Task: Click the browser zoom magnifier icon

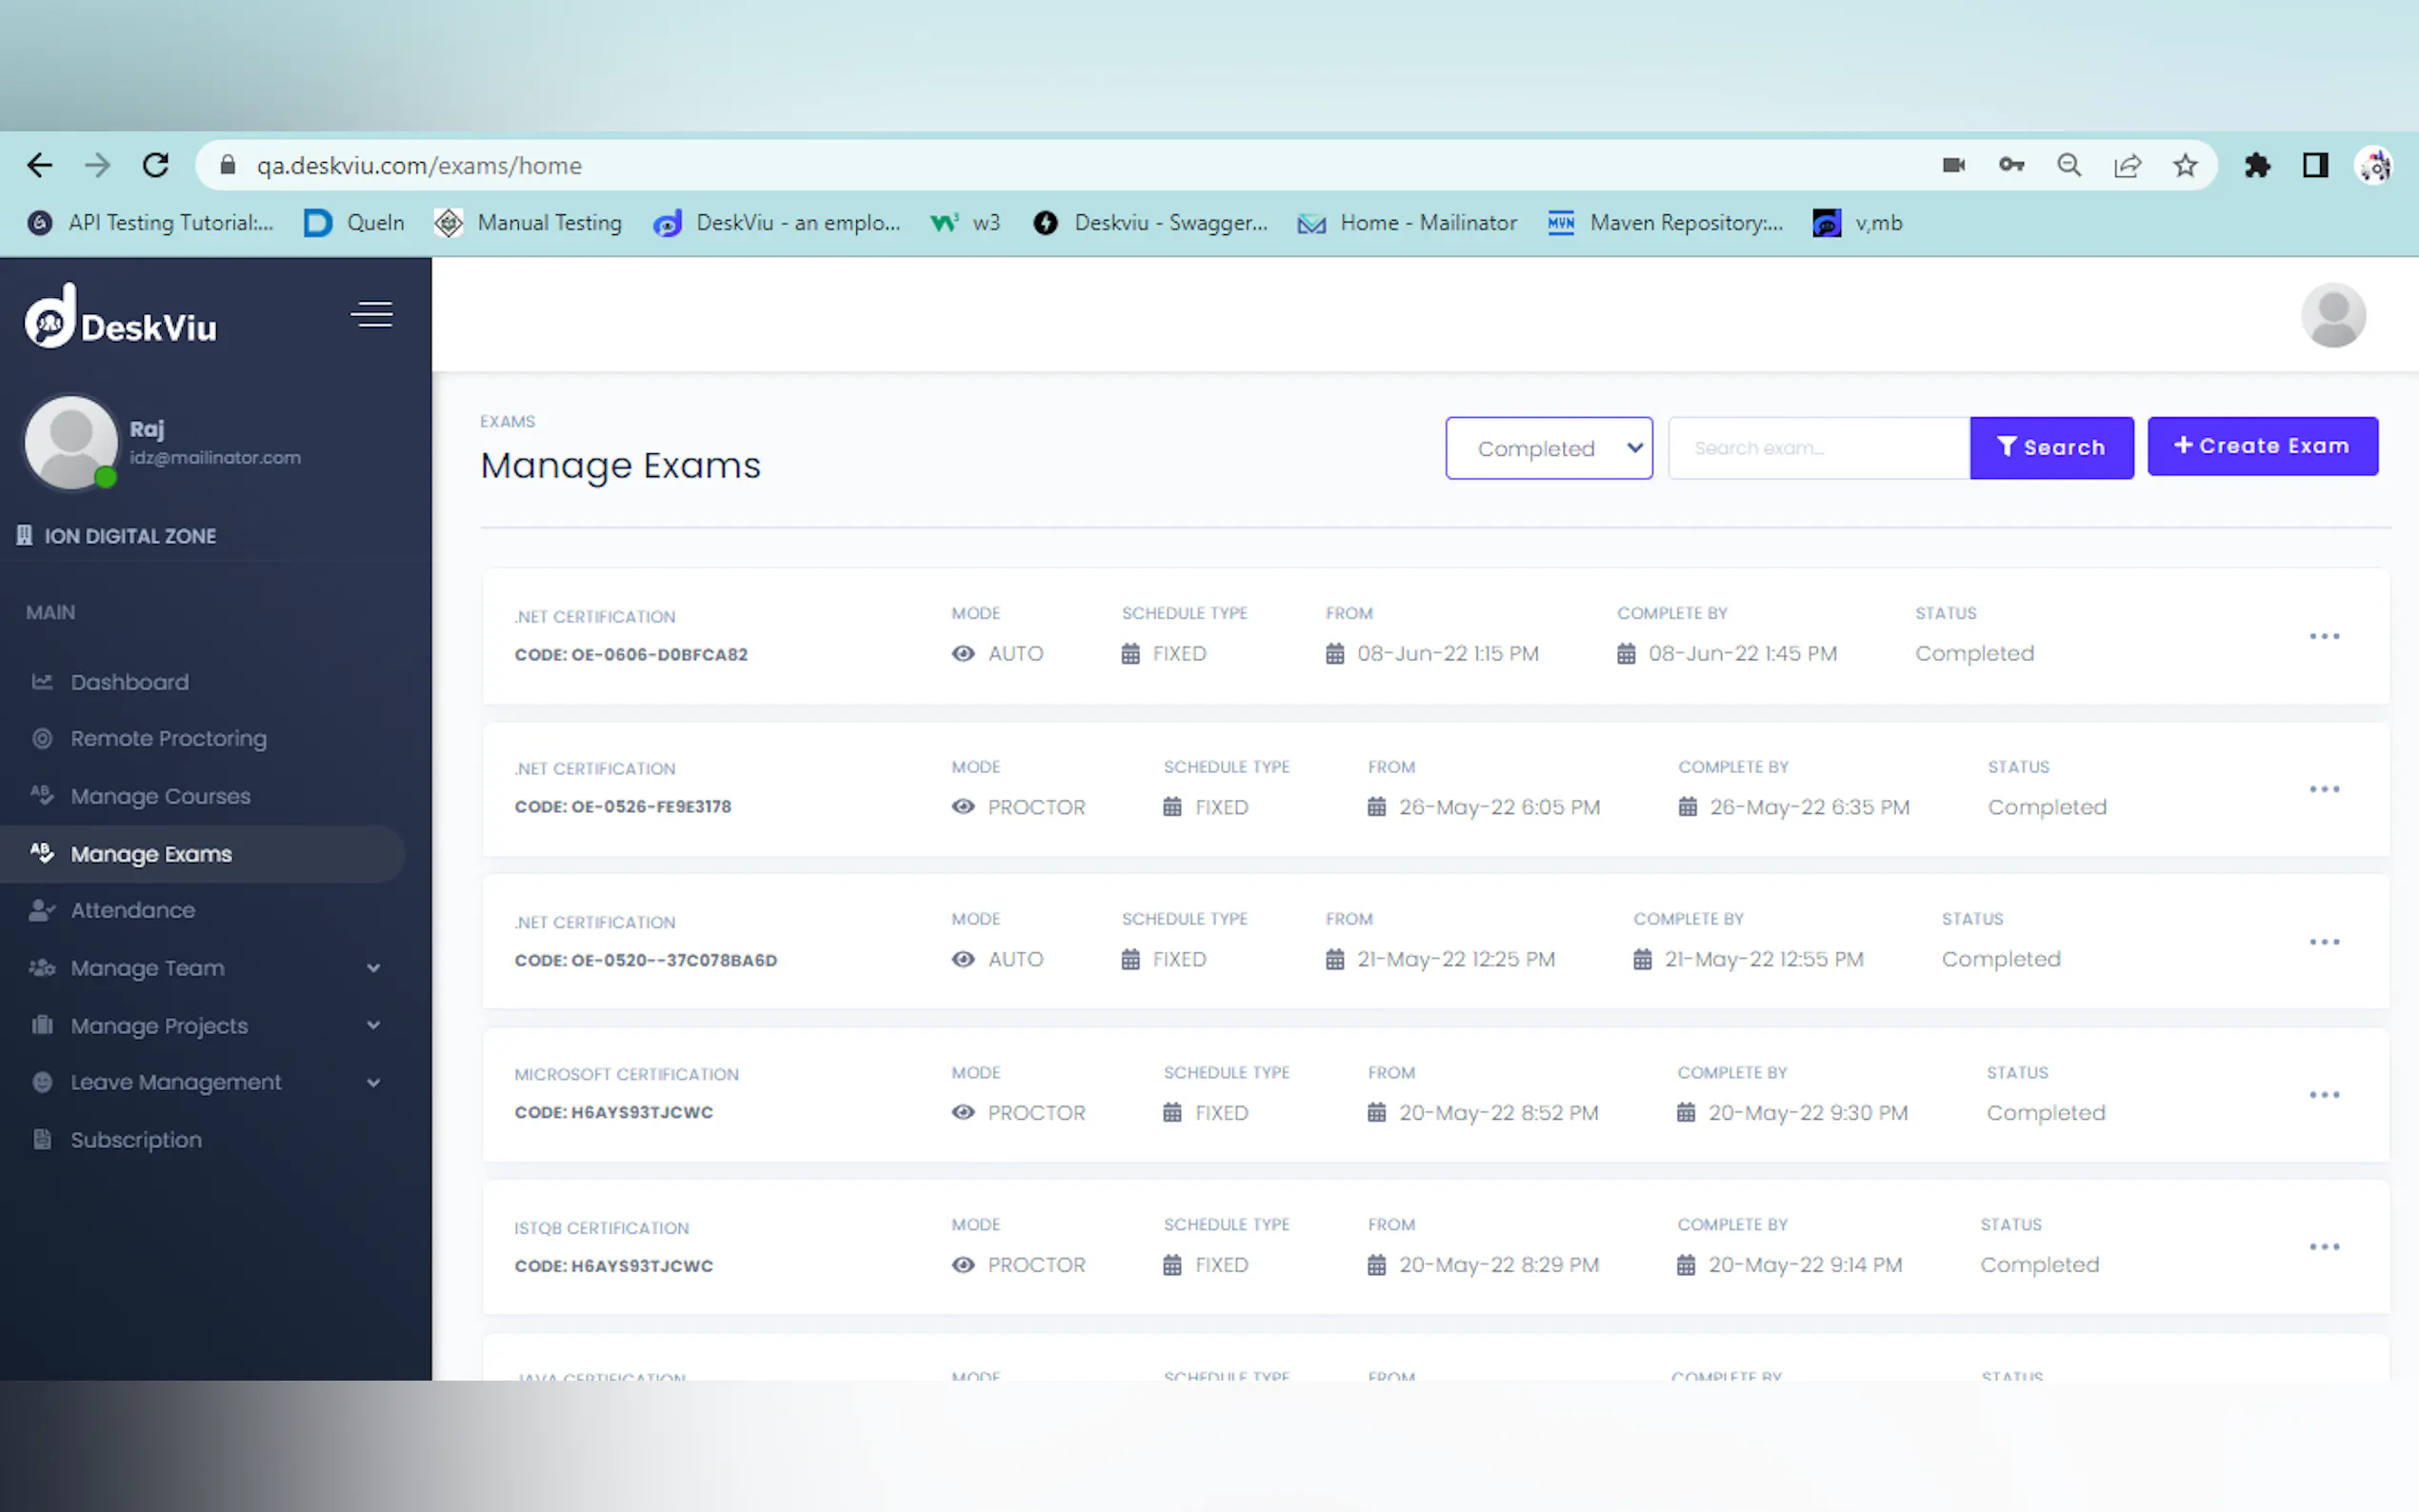Action: coord(2069,166)
